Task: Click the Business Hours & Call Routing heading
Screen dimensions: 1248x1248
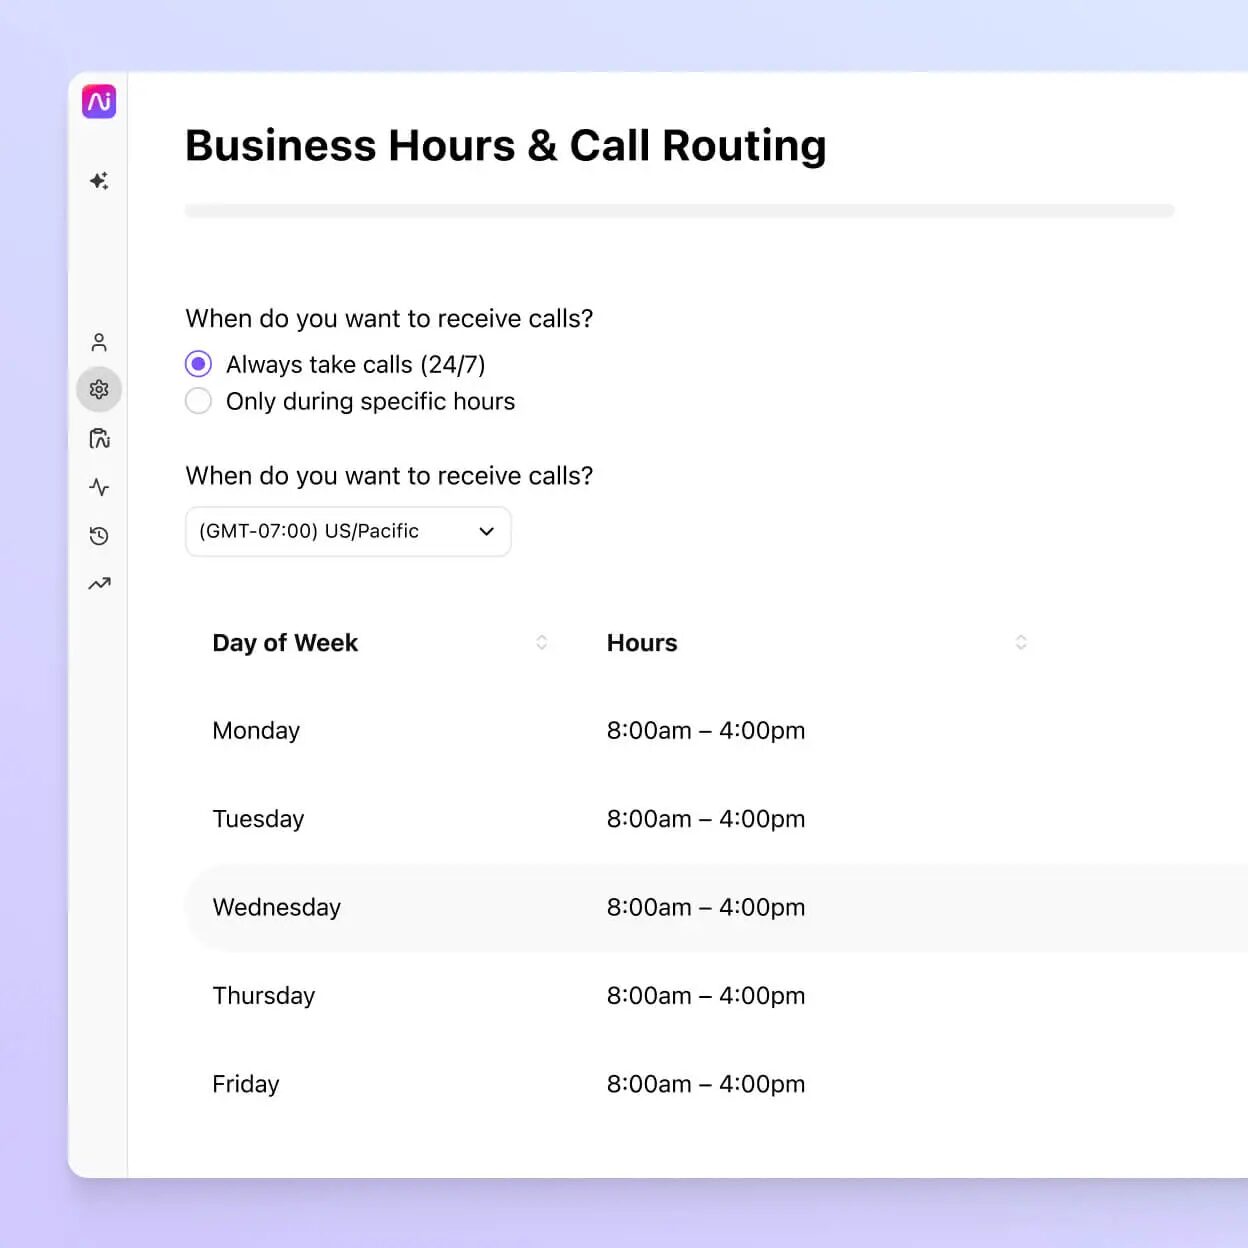Action: [505, 145]
